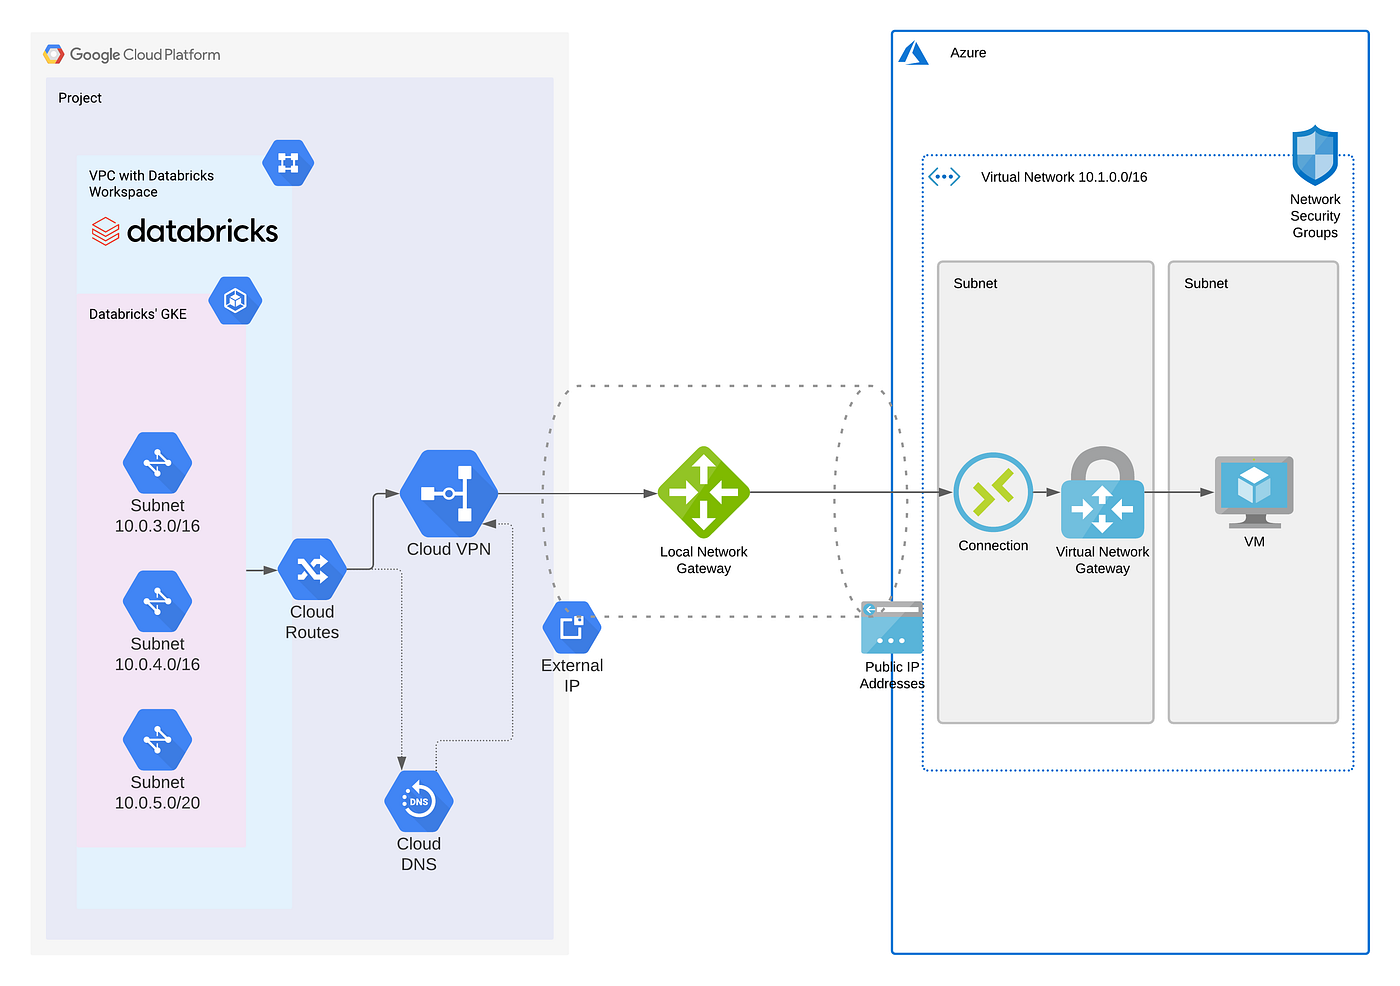Open the Cloud DNS icon
The height and width of the screenshot is (986, 1400).
(418, 801)
